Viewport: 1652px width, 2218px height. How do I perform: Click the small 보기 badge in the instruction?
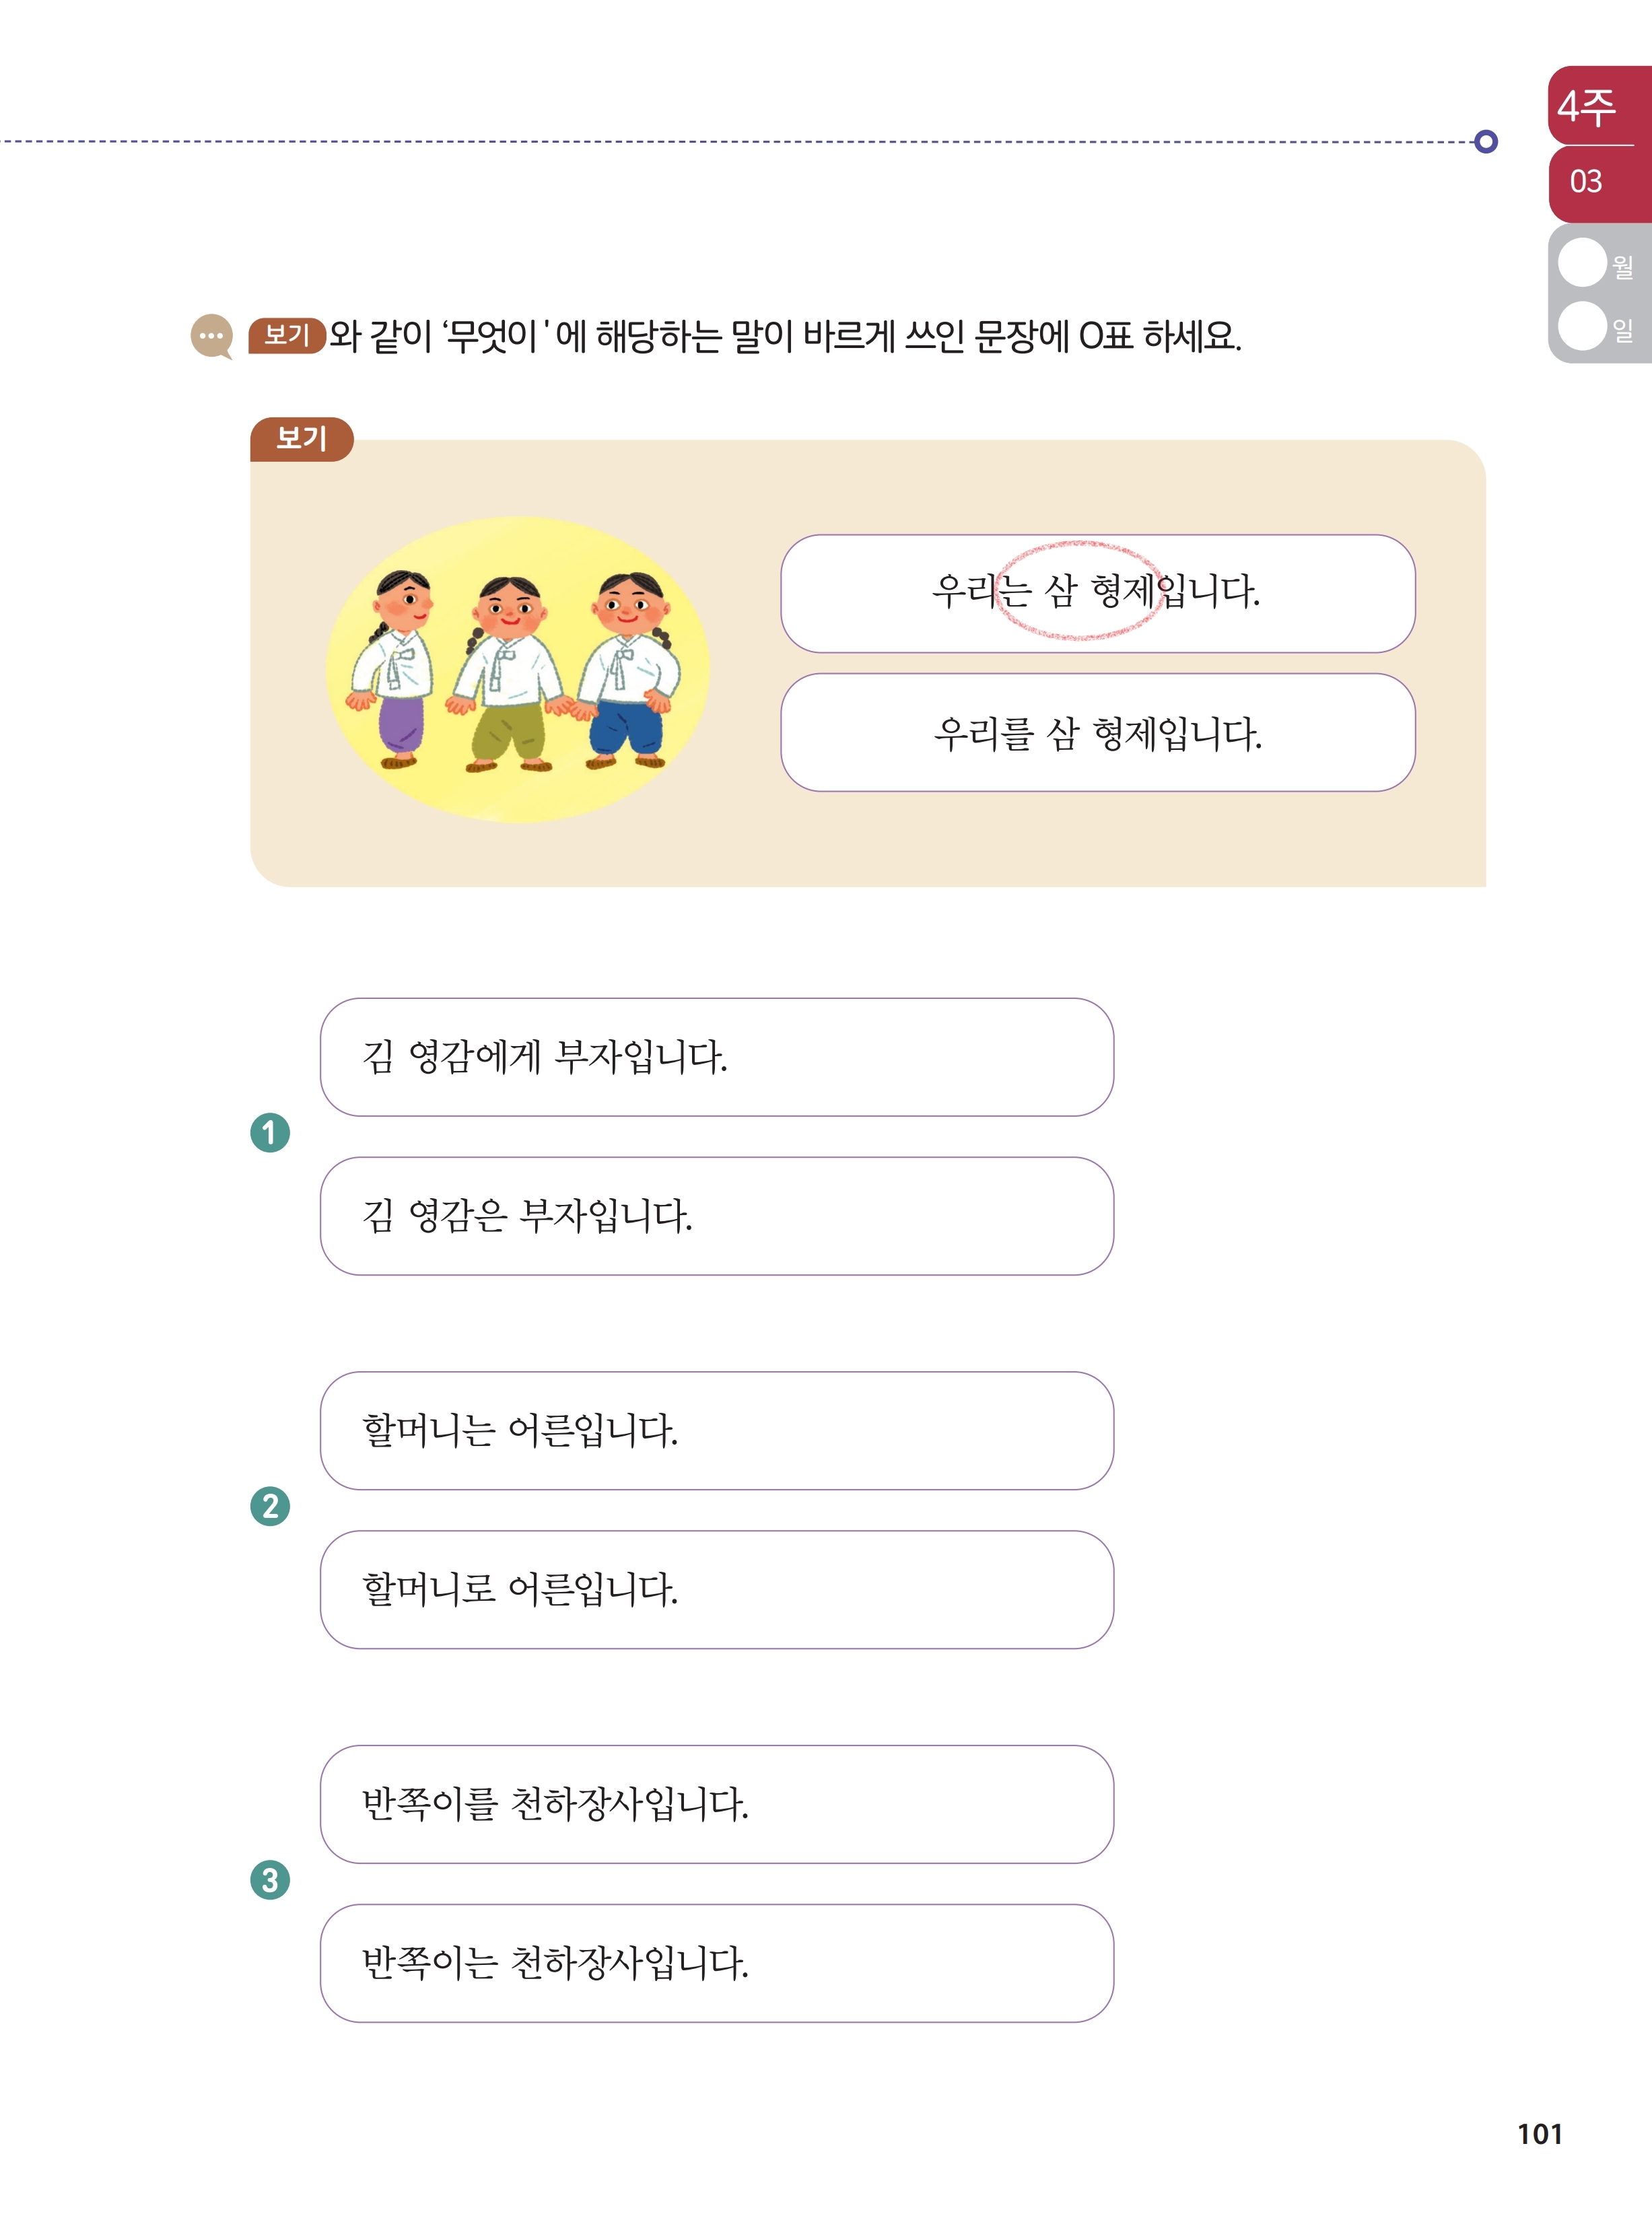pyautogui.click(x=287, y=335)
